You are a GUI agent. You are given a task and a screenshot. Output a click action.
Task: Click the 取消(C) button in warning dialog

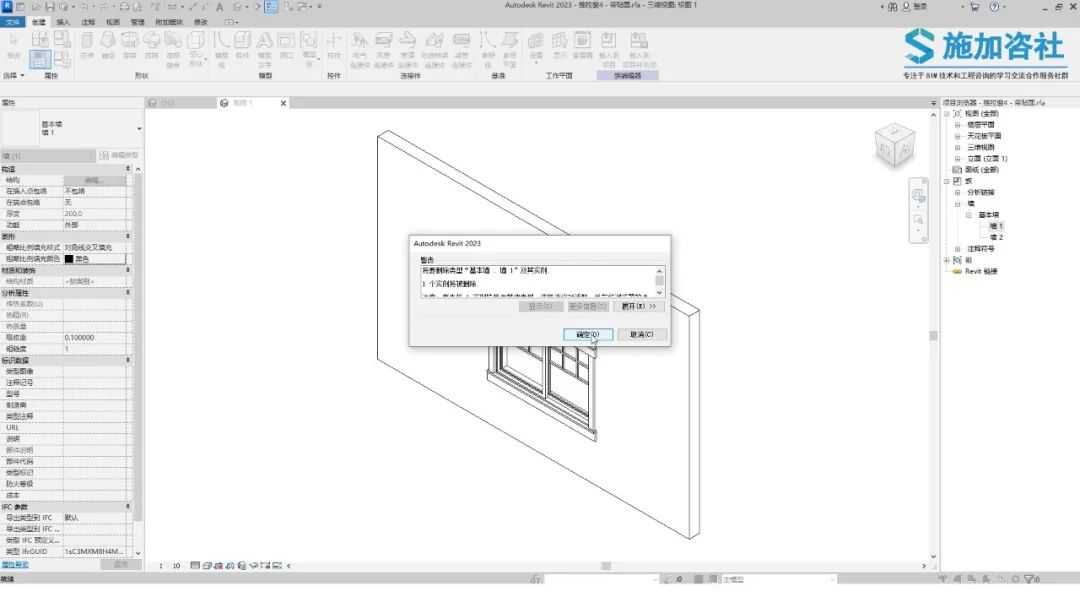[x=642, y=334]
